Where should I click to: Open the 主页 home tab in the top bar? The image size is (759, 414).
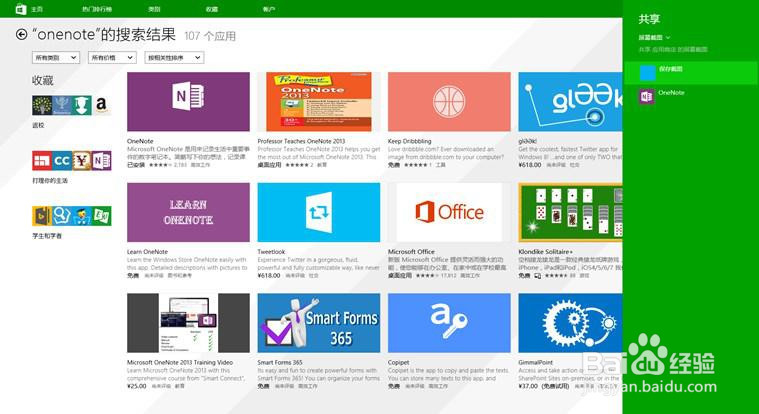(x=37, y=10)
